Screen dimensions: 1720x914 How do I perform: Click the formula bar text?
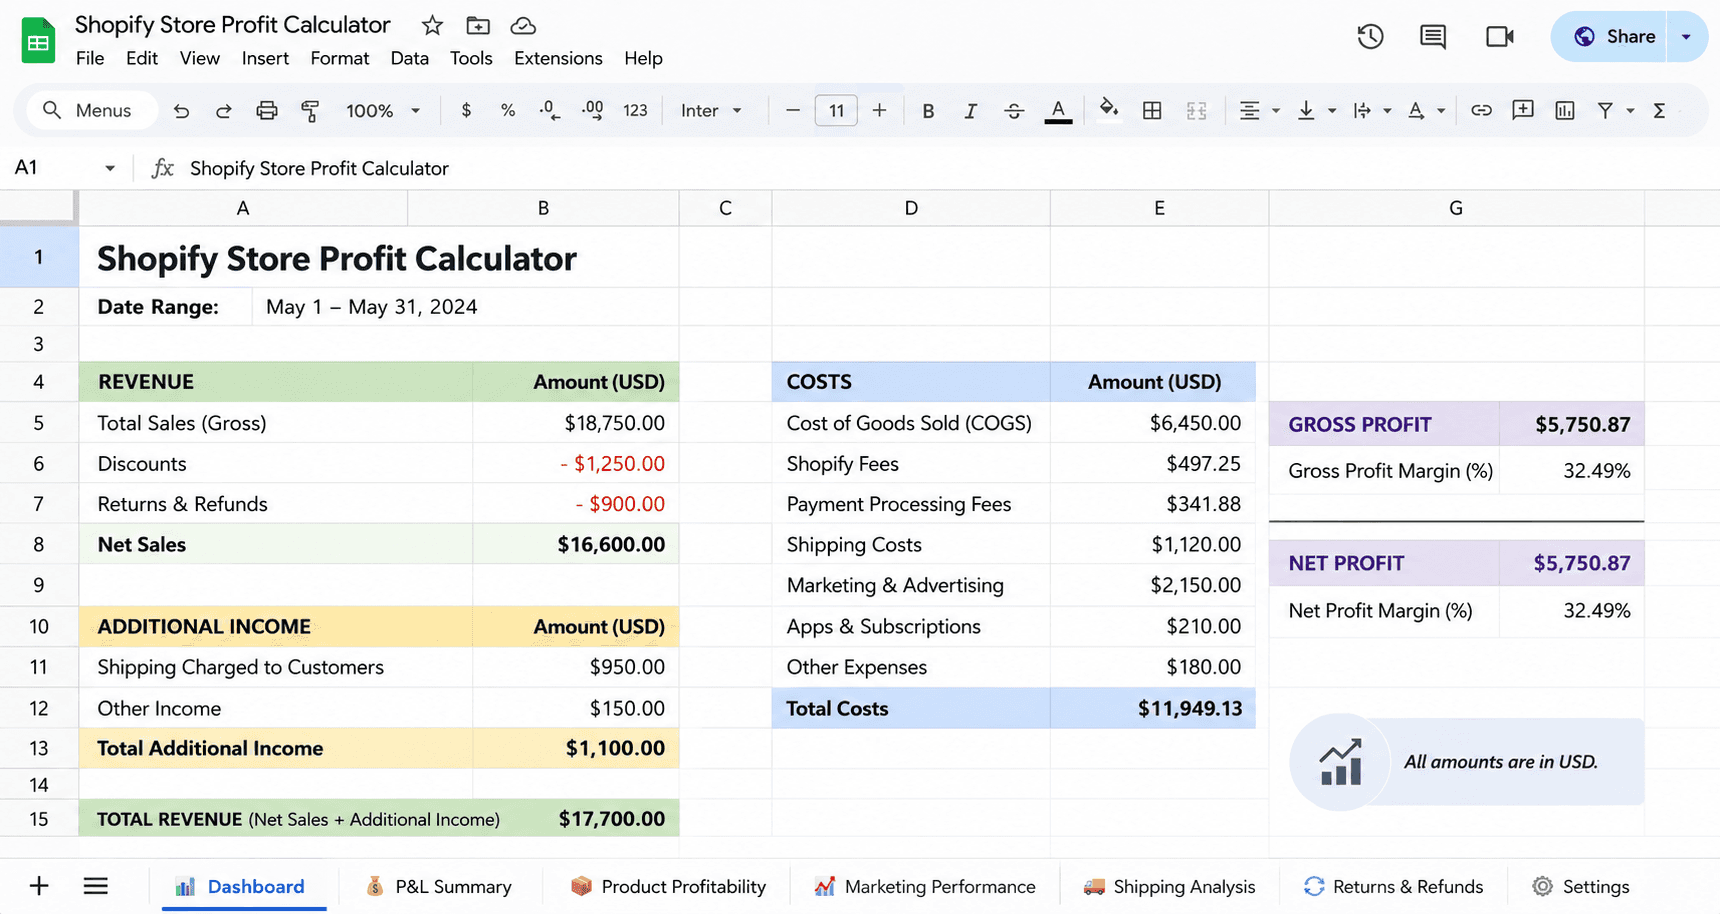point(319,168)
